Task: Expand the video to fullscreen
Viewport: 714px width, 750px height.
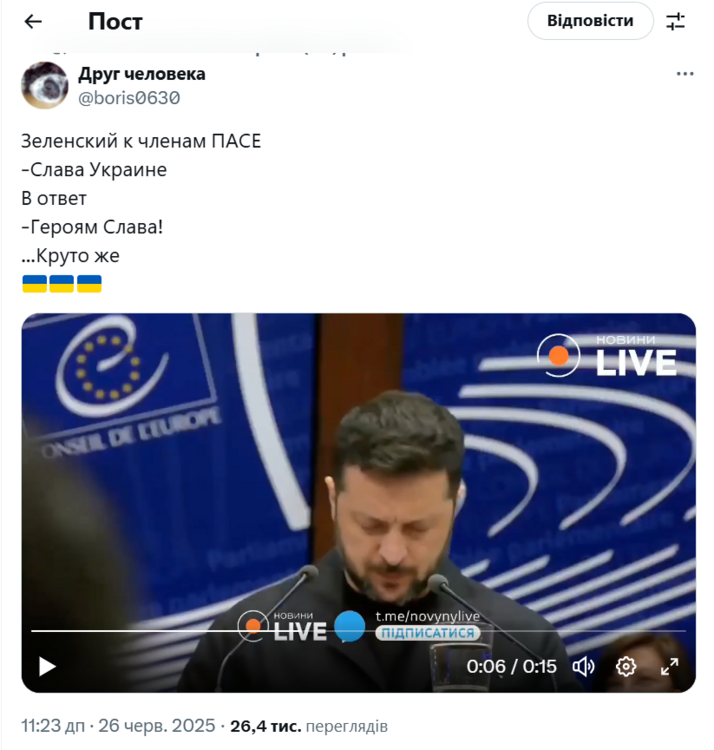Action: pyautogui.click(x=669, y=666)
